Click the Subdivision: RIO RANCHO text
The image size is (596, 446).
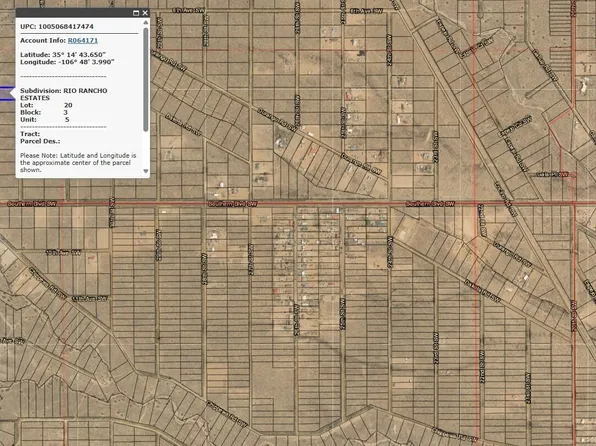(x=63, y=91)
